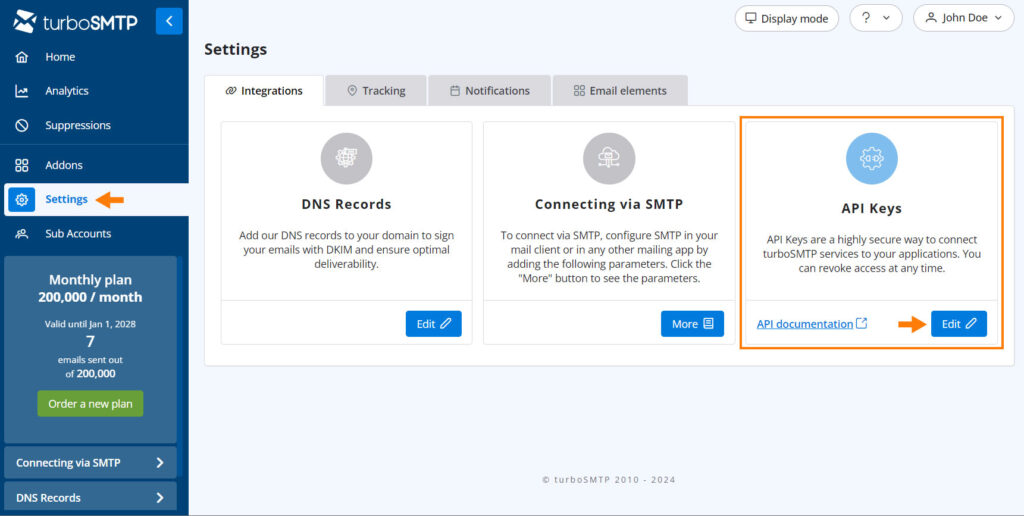Open Analytics chart icon in sidebar

click(x=22, y=91)
